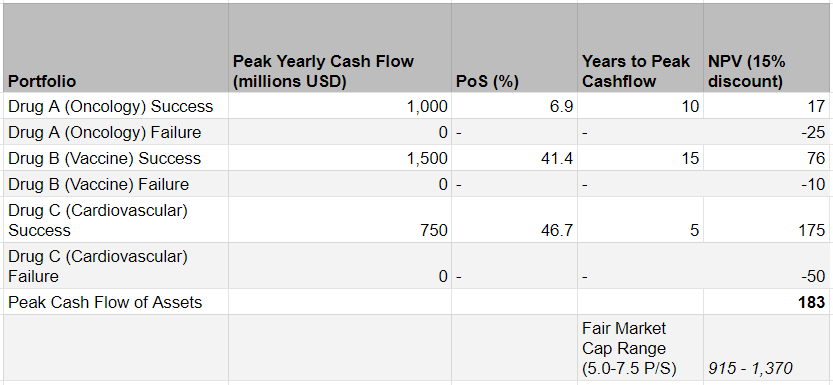This screenshot has width=833, height=385.
Task: Click the Years to Peak Cashflow header
Action: [641, 48]
